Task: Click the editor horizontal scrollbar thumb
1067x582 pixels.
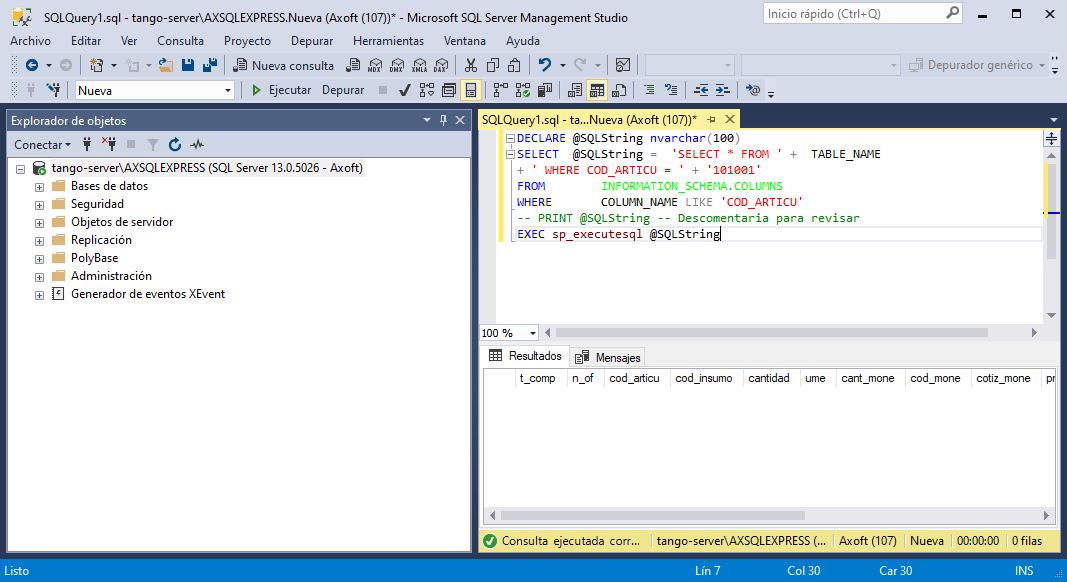Action: point(772,333)
